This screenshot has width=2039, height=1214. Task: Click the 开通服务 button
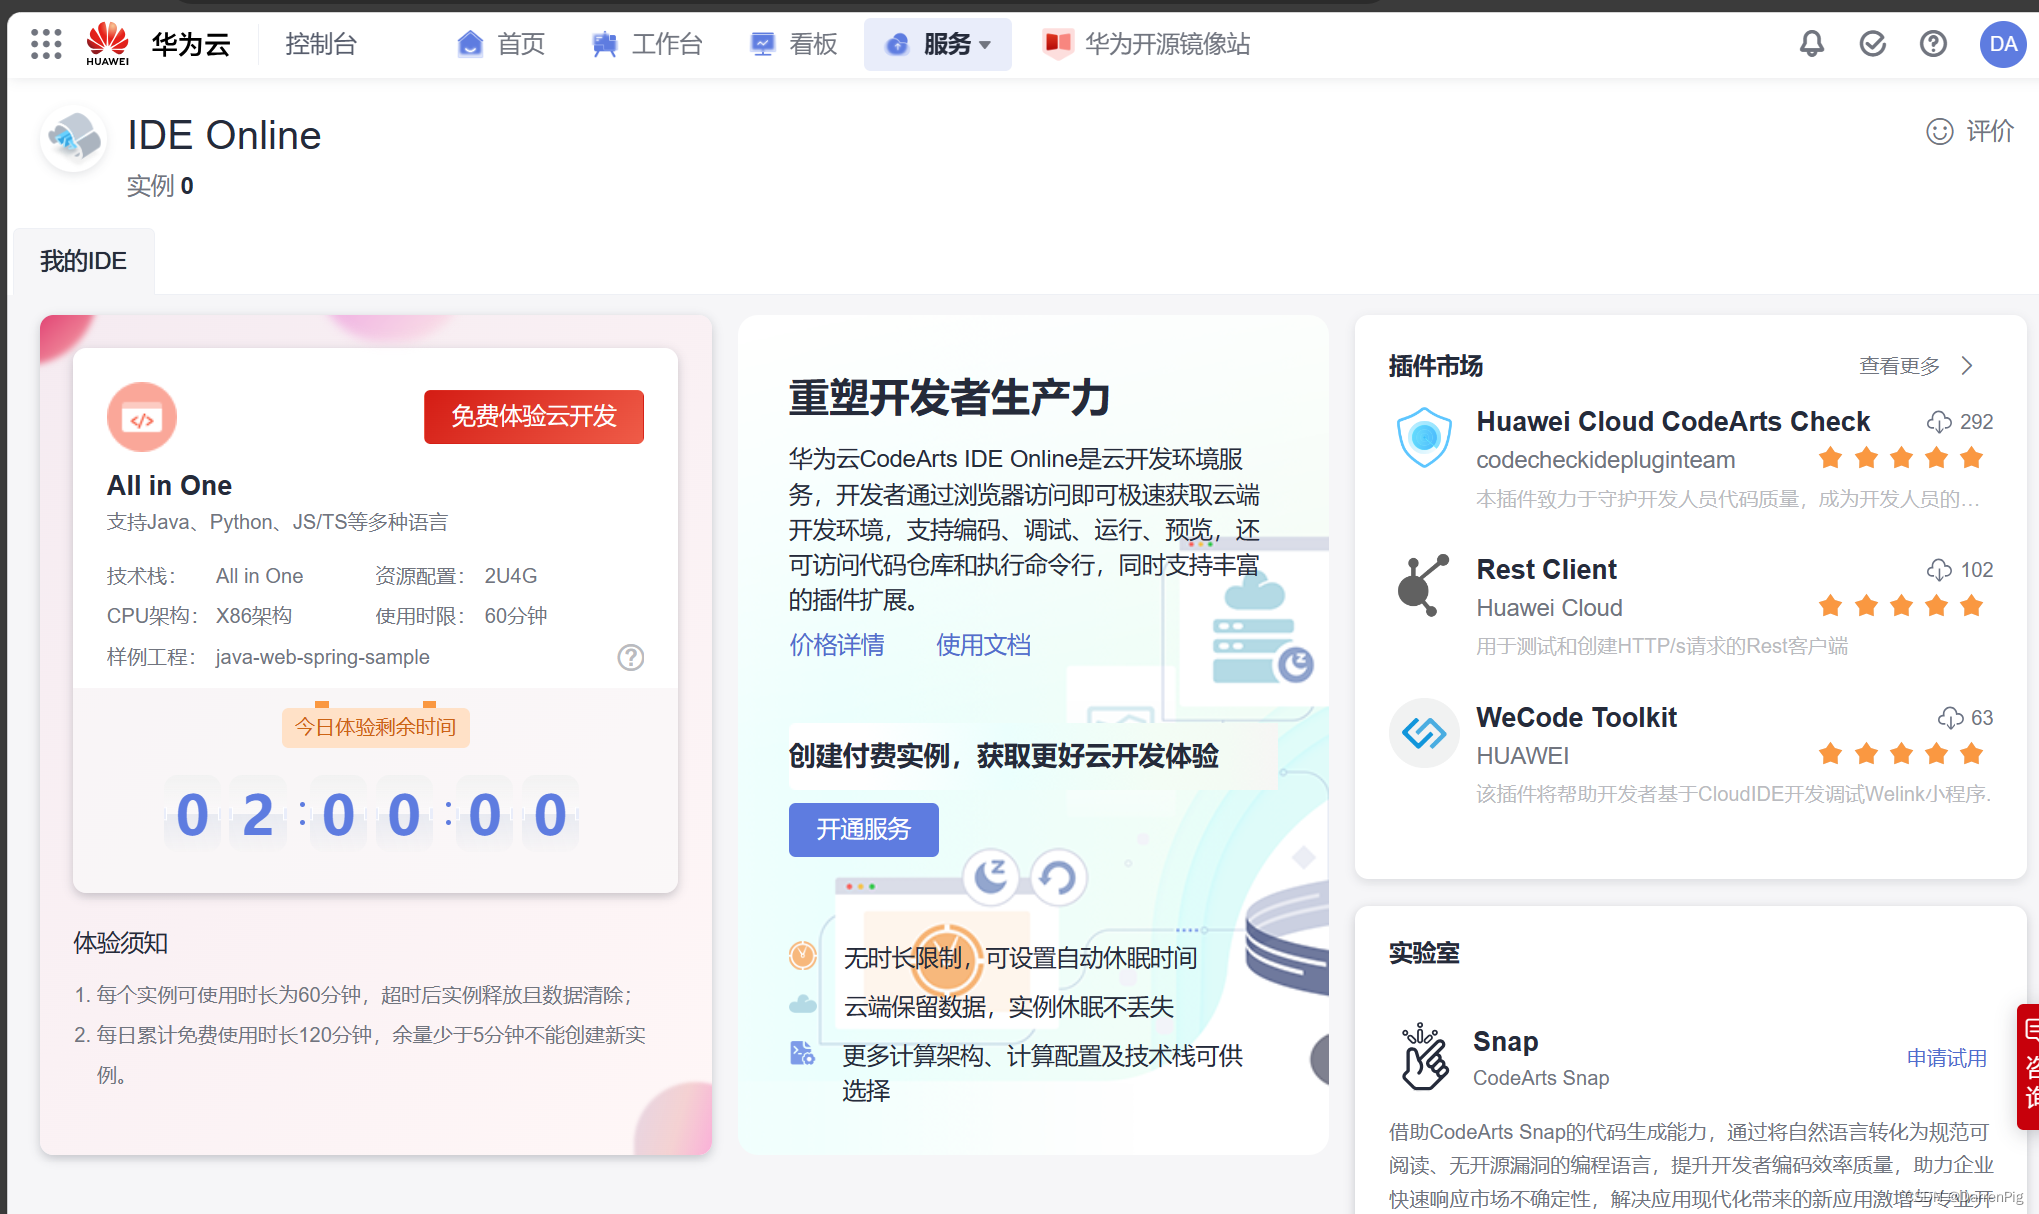click(864, 830)
